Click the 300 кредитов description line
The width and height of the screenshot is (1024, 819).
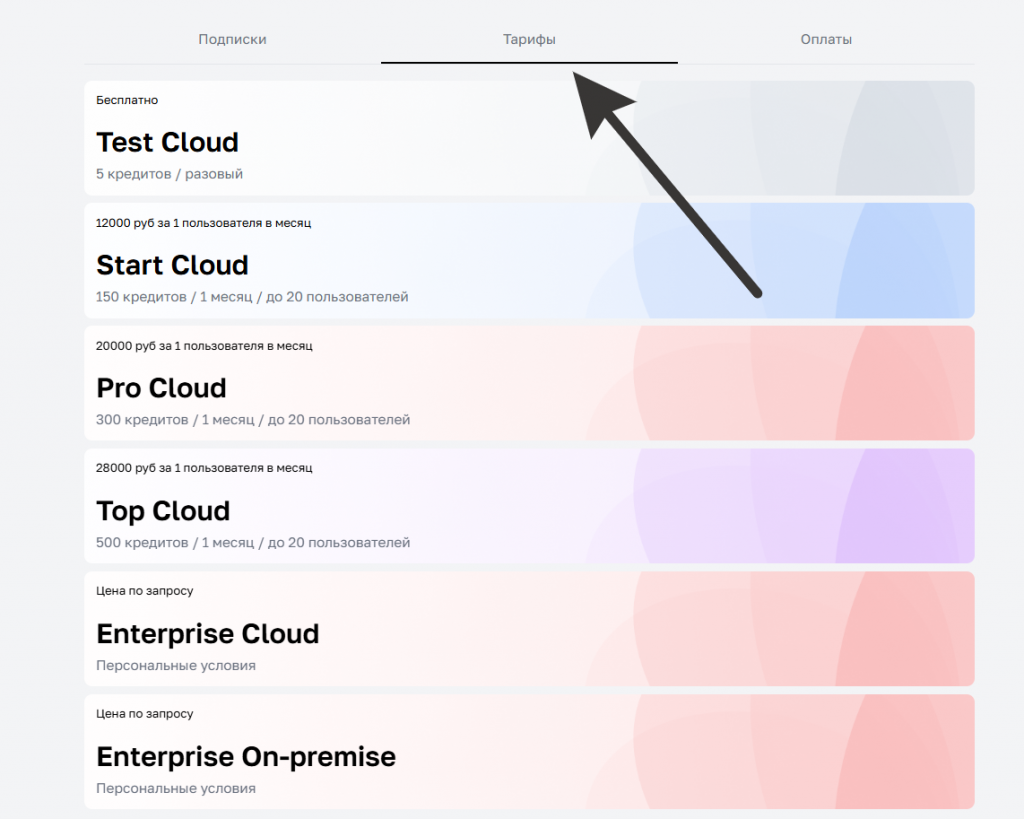tap(253, 420)
